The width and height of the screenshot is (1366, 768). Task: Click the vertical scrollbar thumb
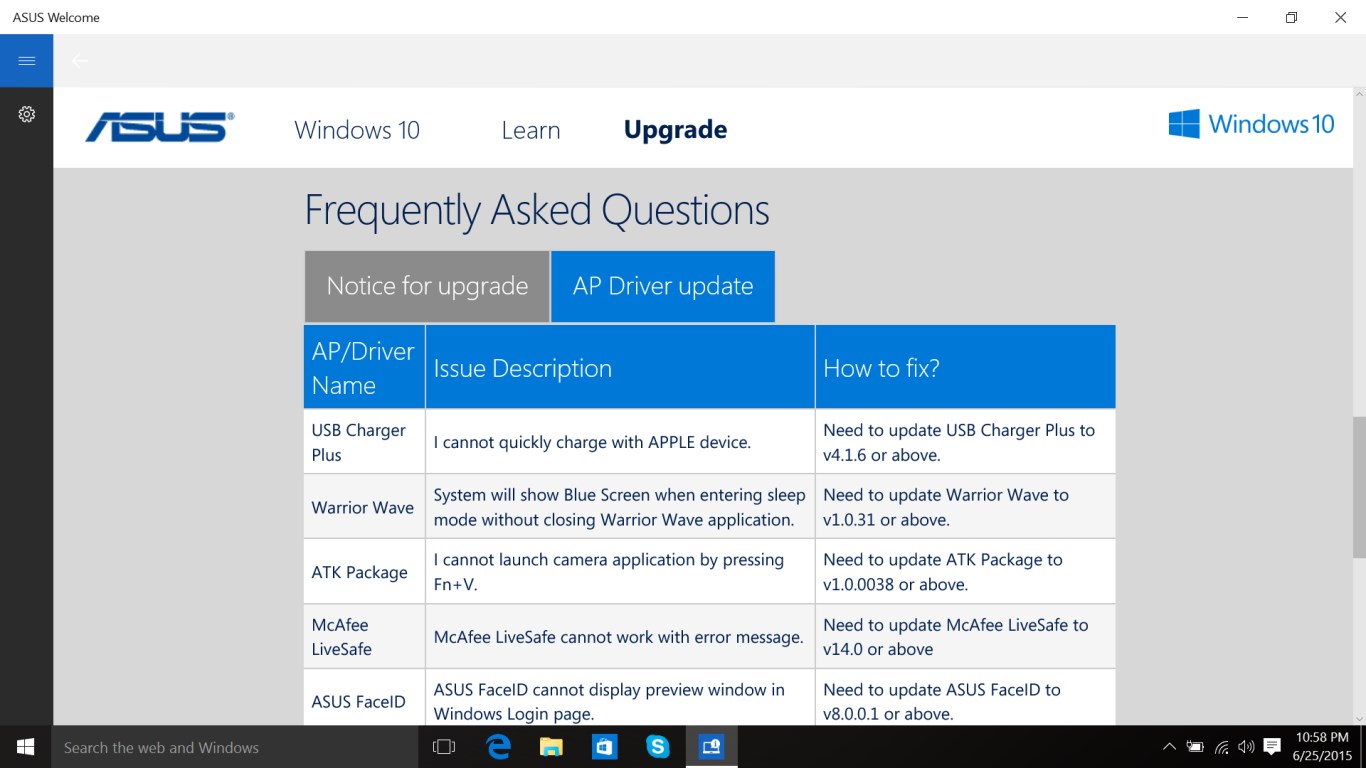click(1359, 487)
